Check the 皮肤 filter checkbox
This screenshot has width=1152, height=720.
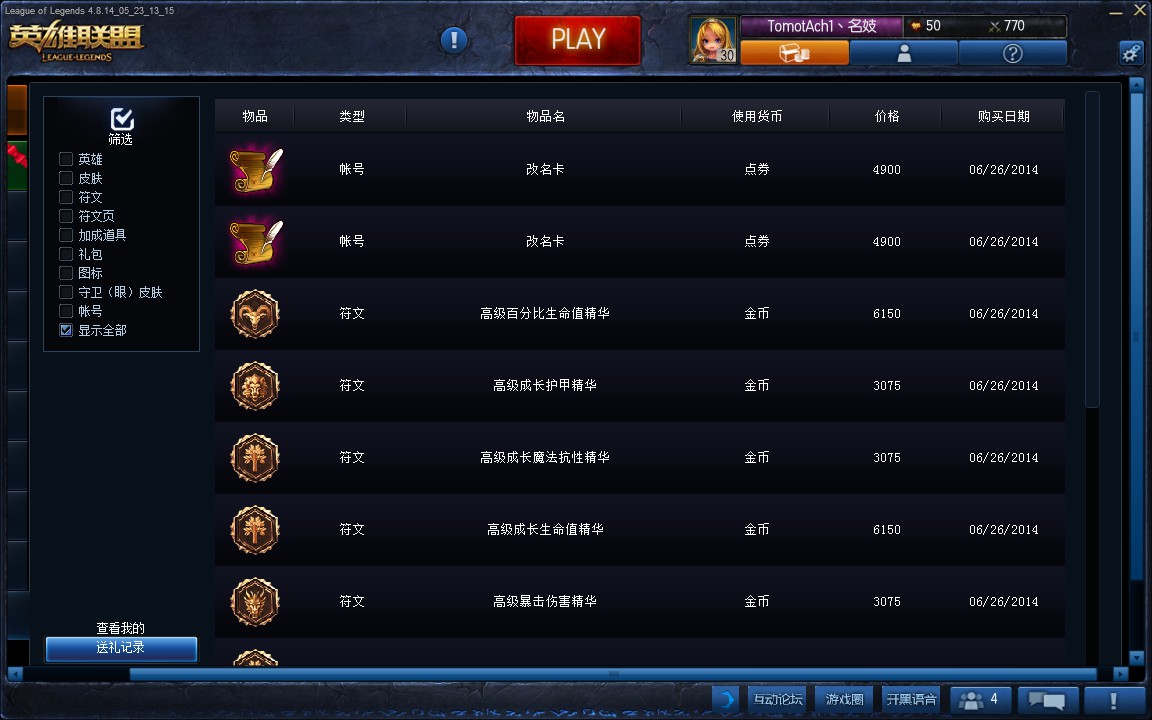(x=66, y=179)
